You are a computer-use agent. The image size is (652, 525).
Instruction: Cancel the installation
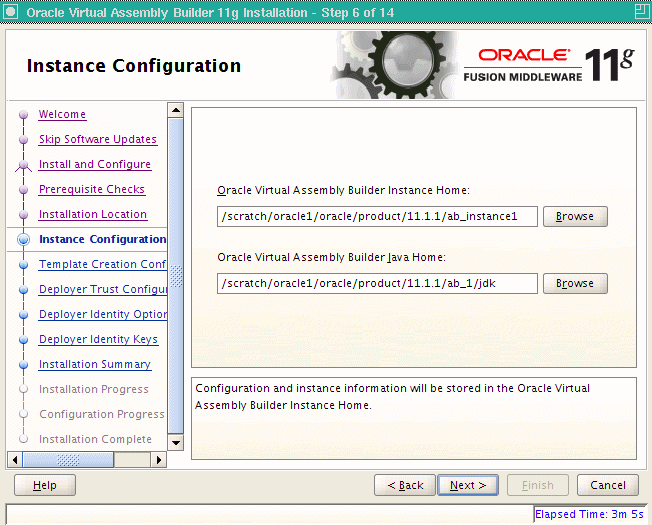[x=608, y=485]
